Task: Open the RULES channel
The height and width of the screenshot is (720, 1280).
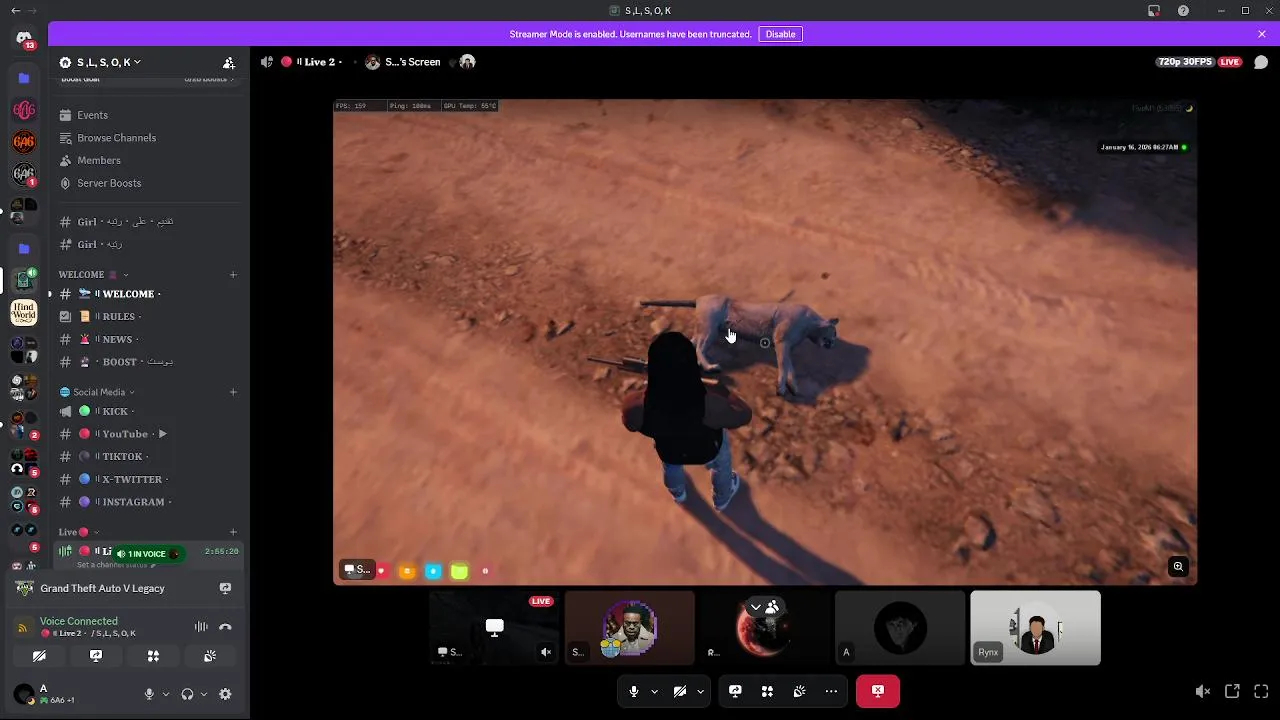Action: (x=148, y=317)
